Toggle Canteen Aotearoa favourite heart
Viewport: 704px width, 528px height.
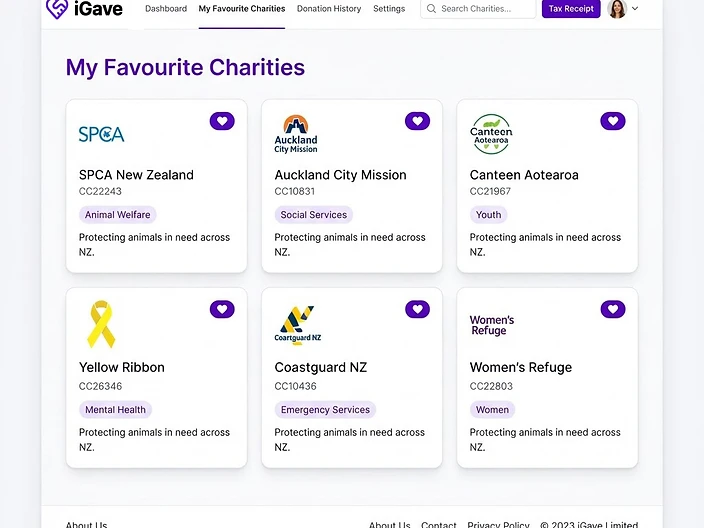[x=613, y=121]
